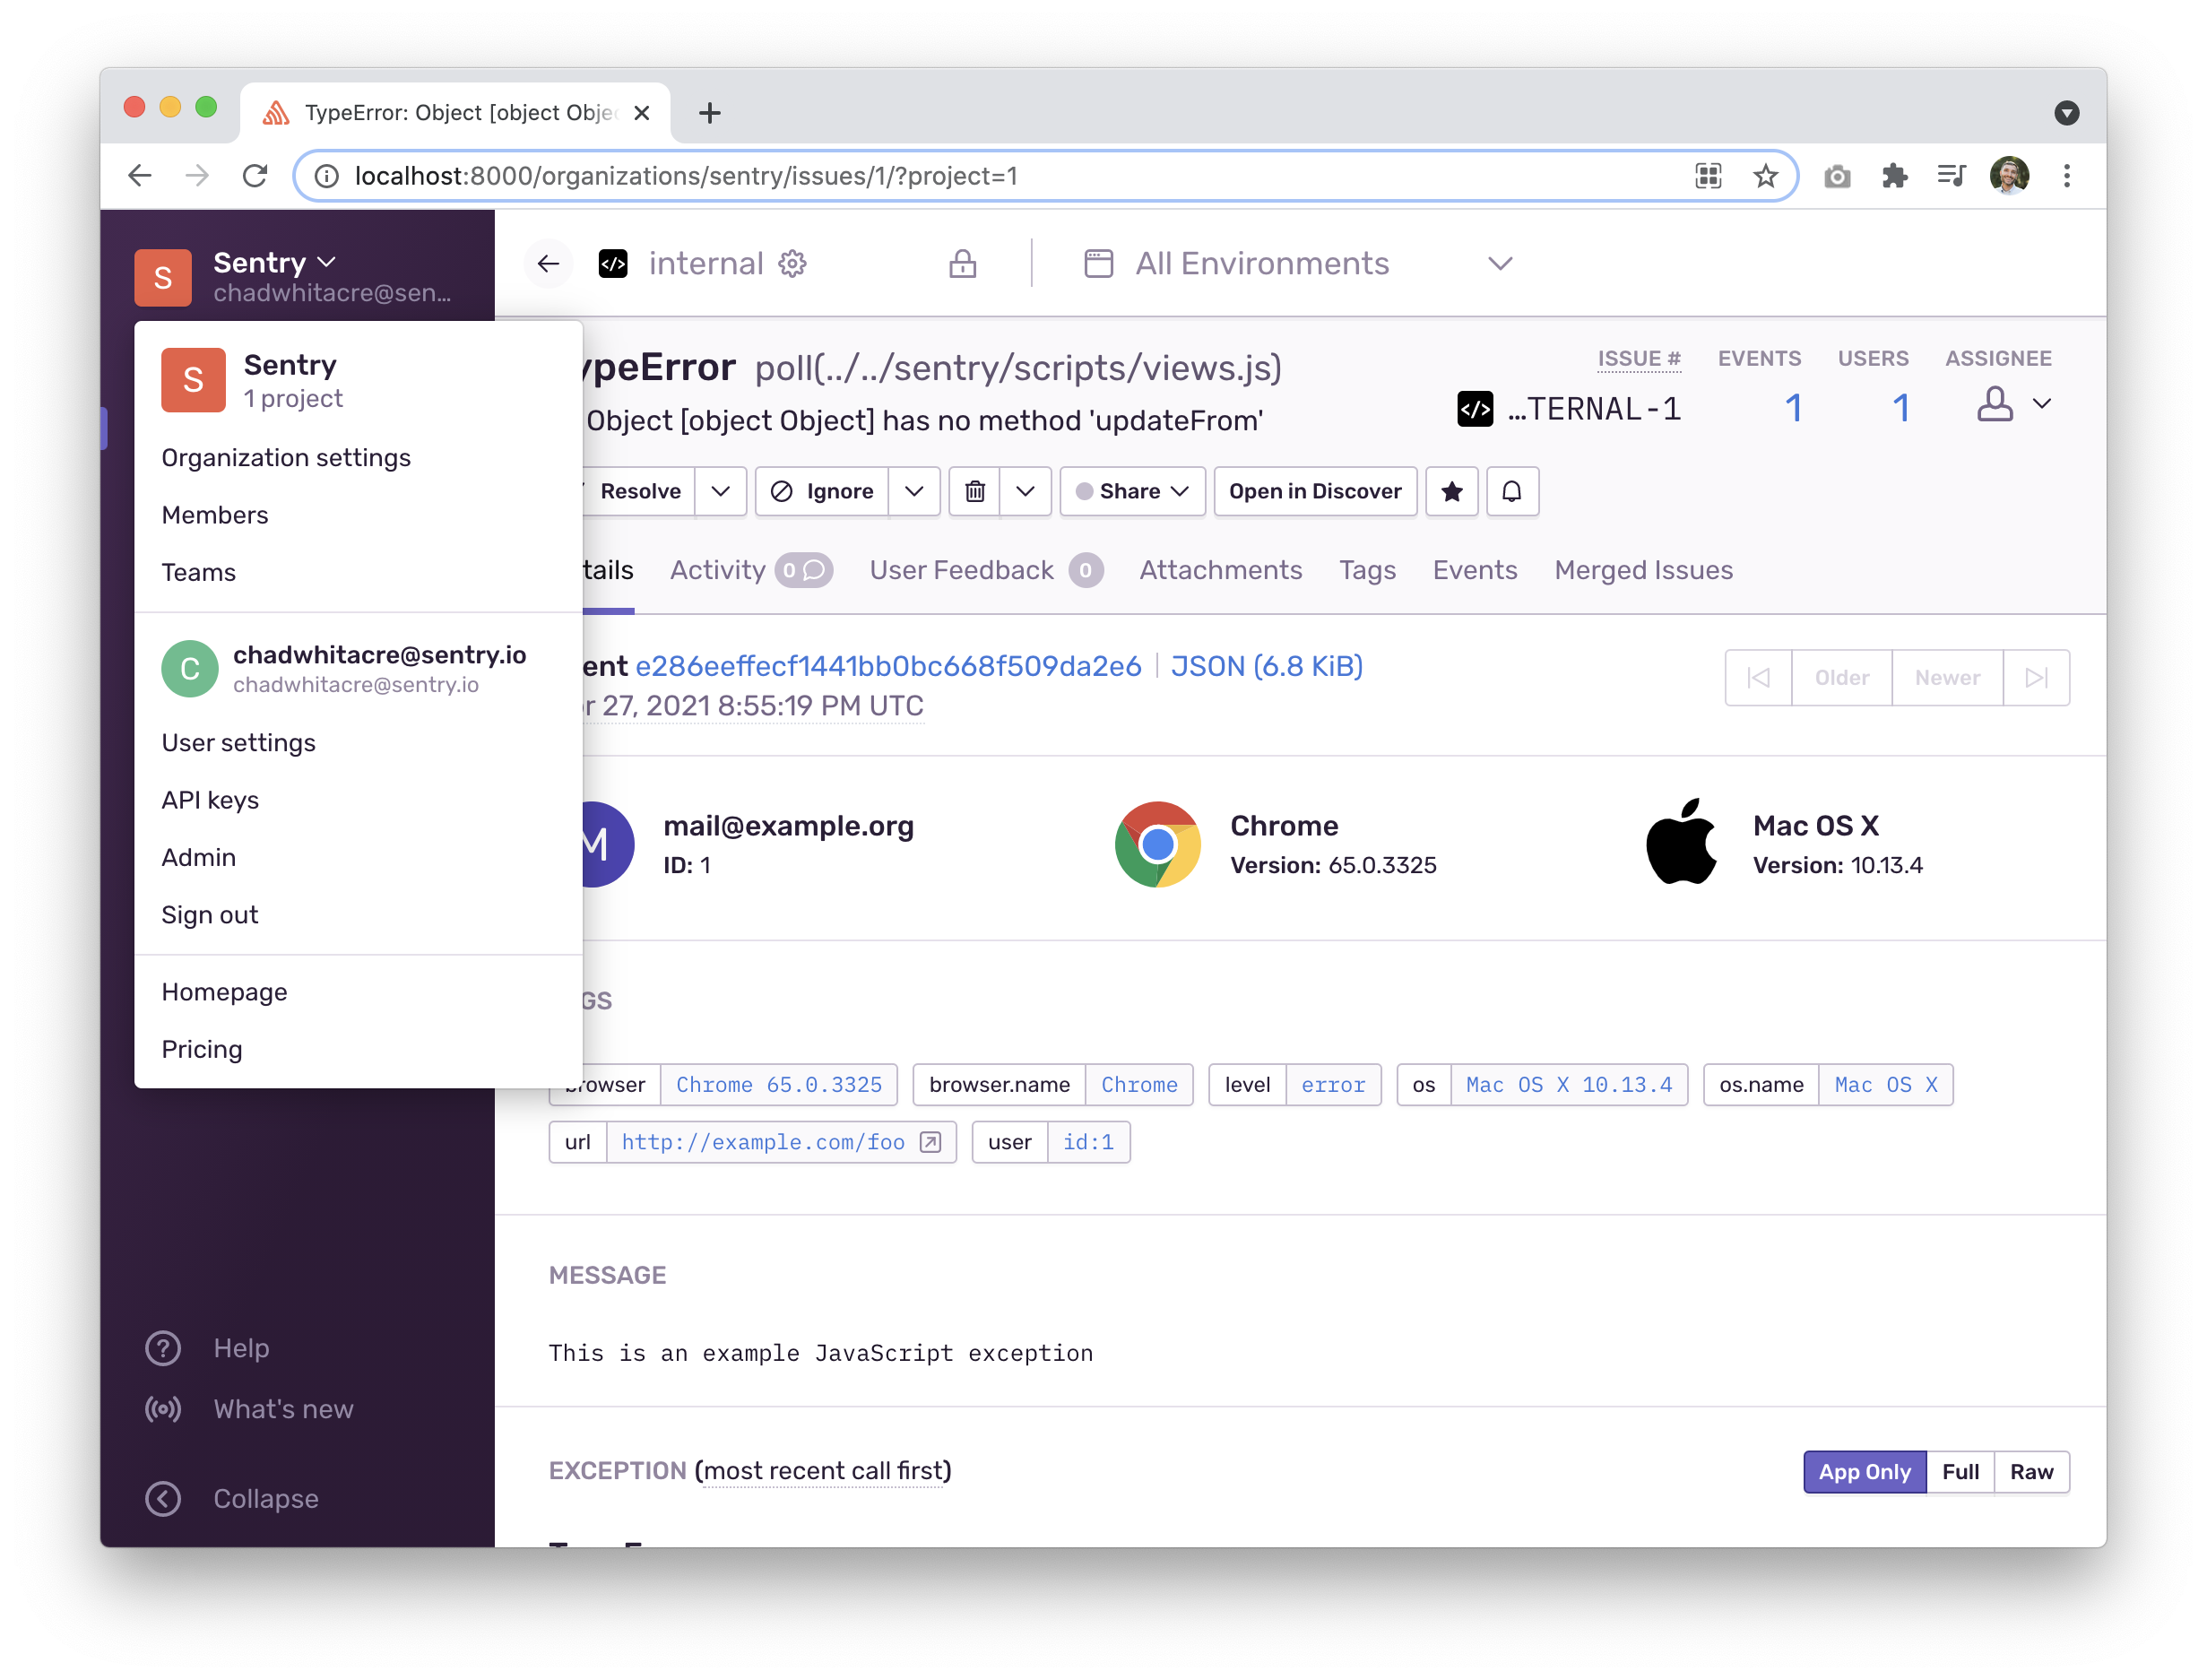The image size is (2207, 1680).
Task: Open Organization settings from menu
Action: [x=286, y=458]
